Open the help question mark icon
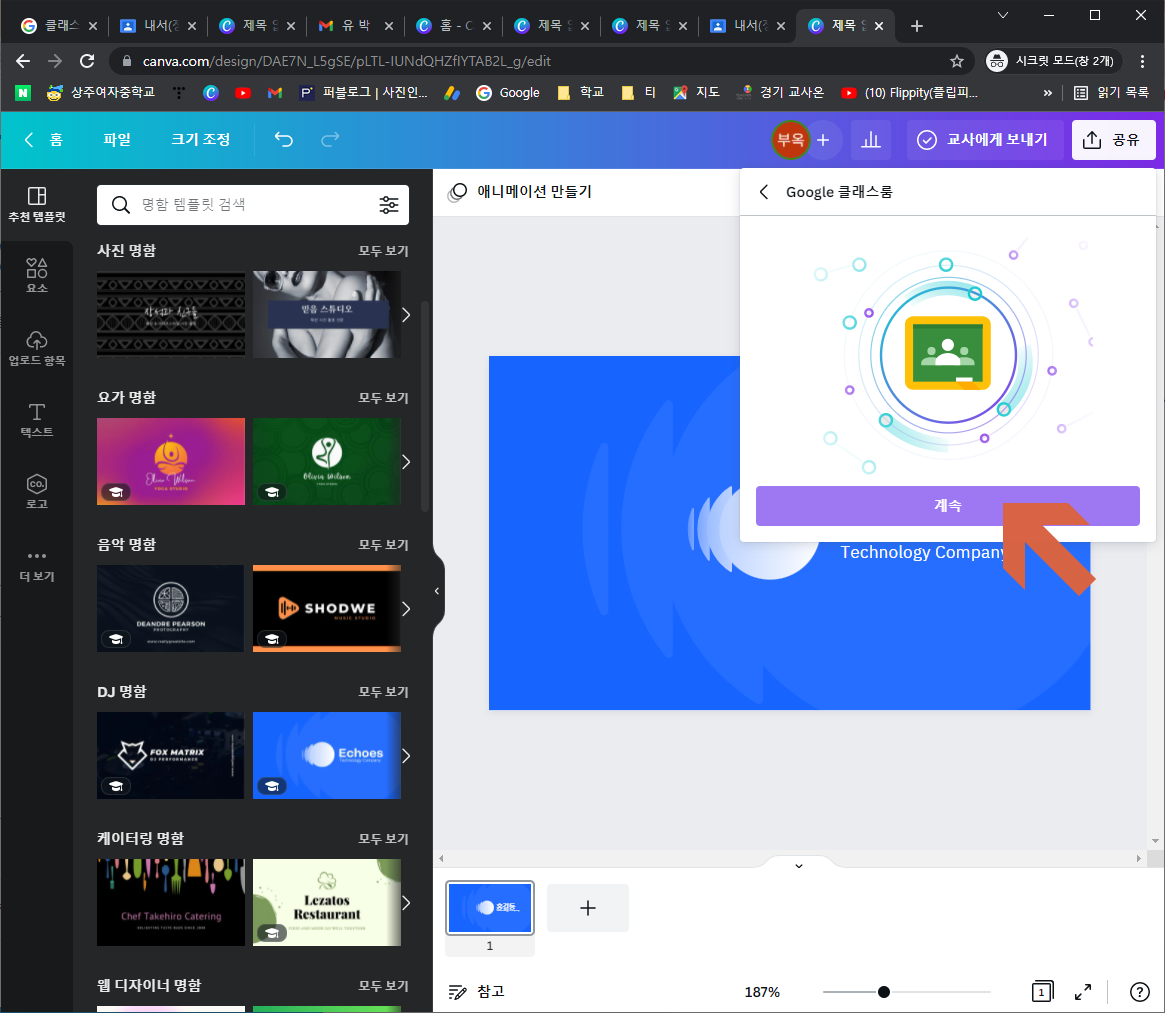The height and width of the screenshot is (1013, 1165). [x=1139, y=991]
